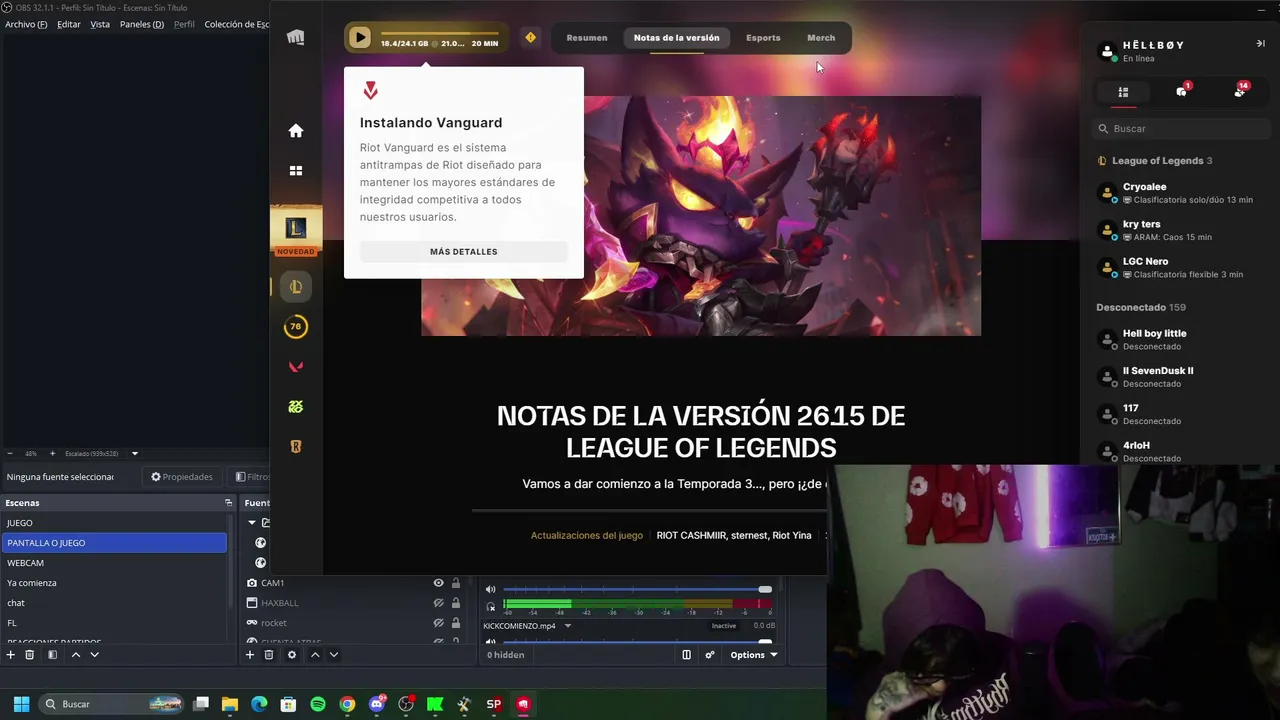Open the mixer Options dropdown
1280x720 pixels.
(754, 655)
